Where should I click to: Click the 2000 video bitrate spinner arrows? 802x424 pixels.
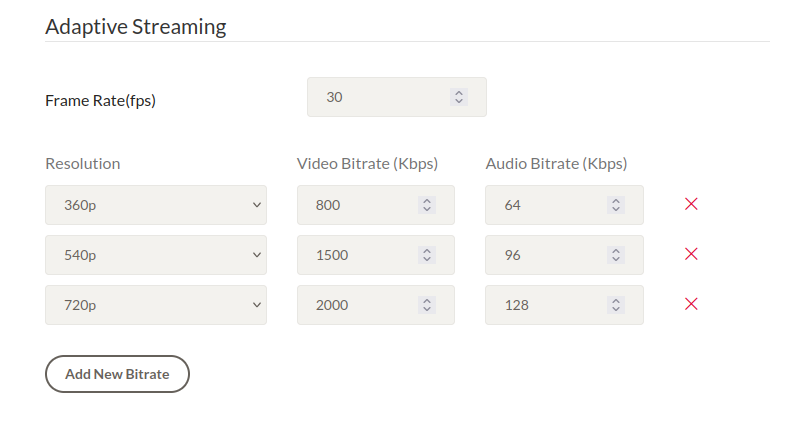tap(427, 305)
